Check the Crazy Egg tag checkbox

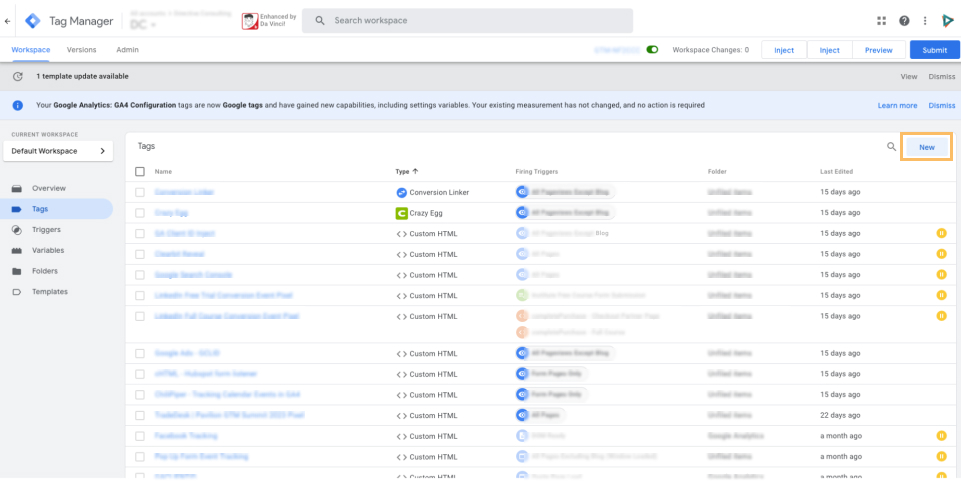coord(140,213)
